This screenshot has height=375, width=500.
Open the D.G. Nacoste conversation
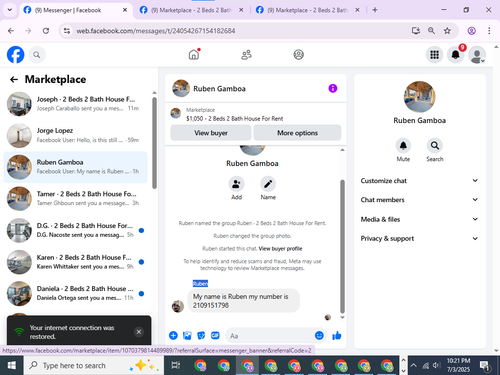pyautogui.click(x=75, y=230)
